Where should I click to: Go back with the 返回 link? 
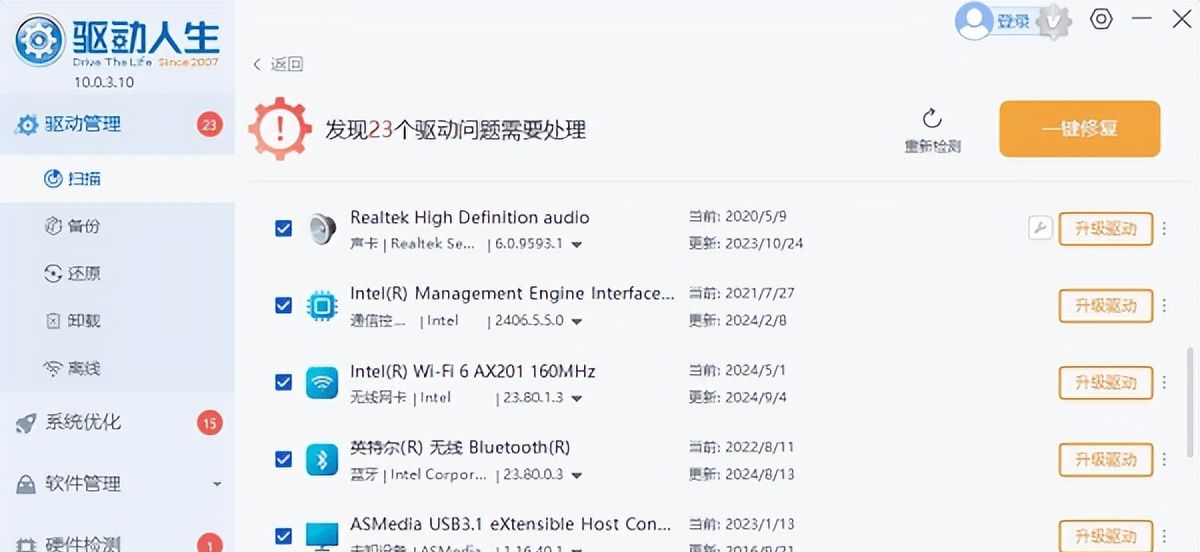pyautogui.click(x=277, y=64)
